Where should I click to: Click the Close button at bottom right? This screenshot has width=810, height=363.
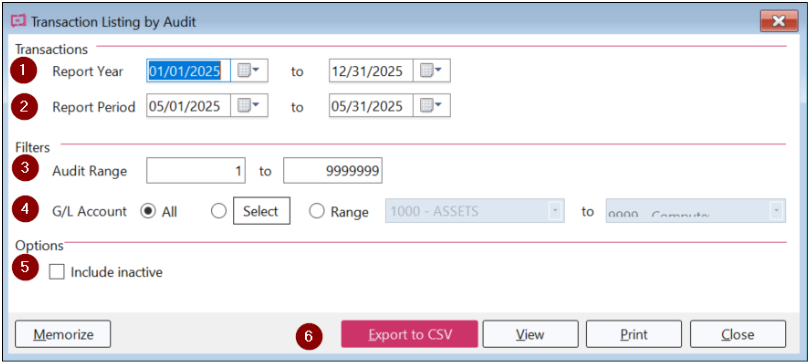point(738,334)
